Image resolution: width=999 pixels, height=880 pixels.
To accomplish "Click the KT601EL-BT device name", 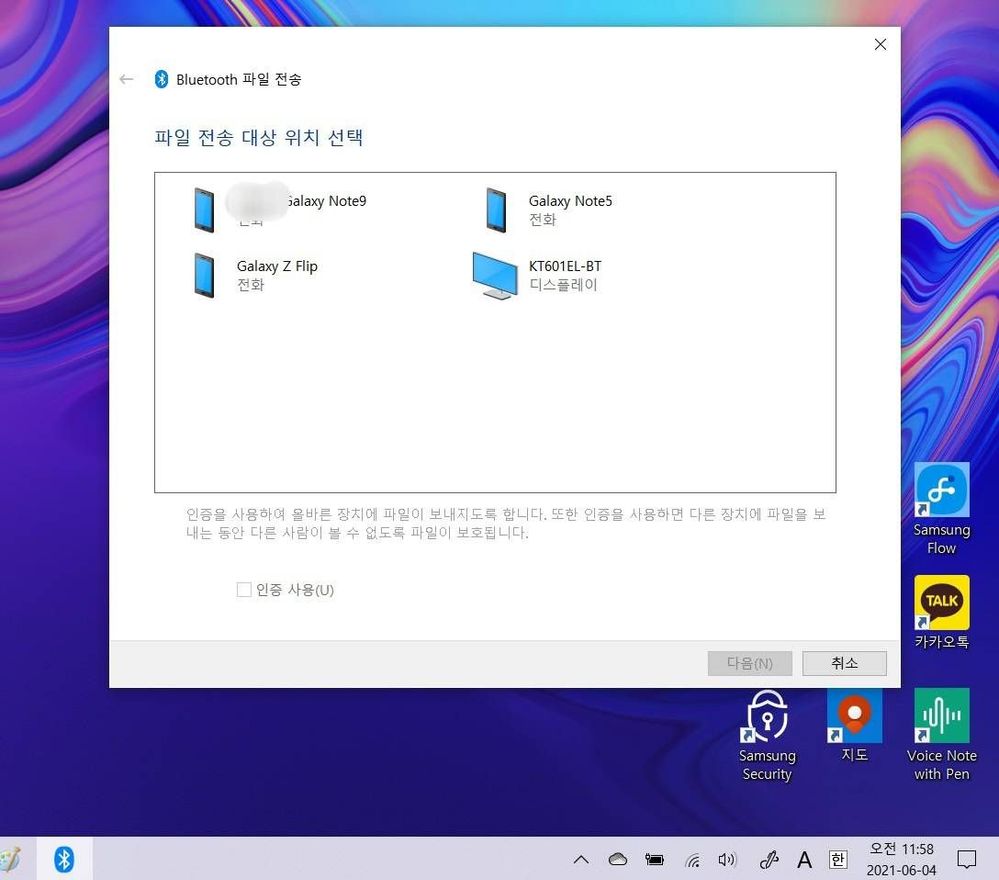I will [x=565, y=266].
